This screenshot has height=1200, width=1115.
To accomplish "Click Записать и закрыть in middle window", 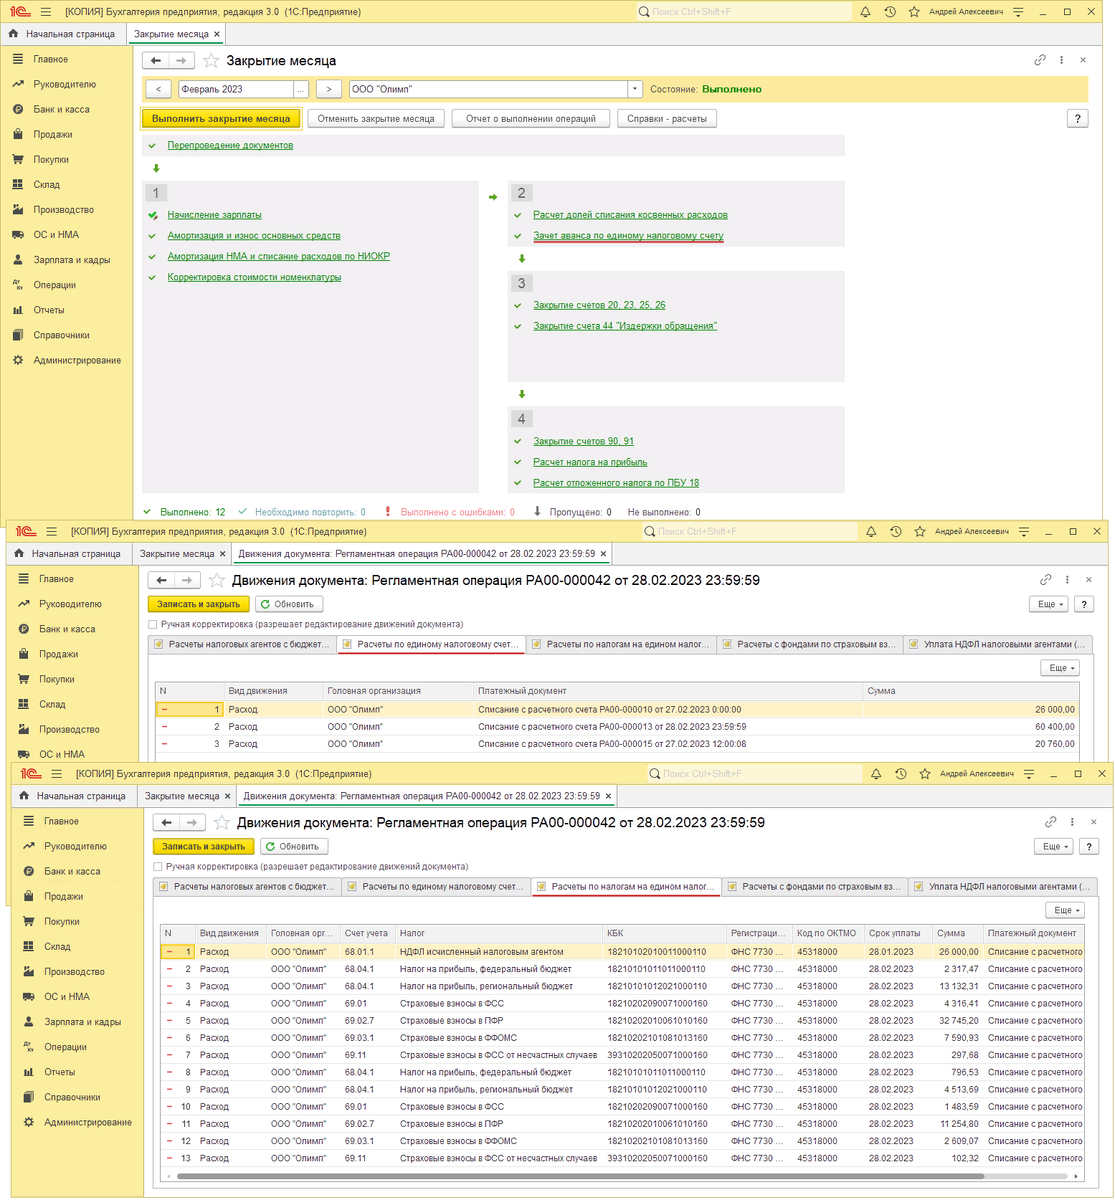I will tap(198, 604).
